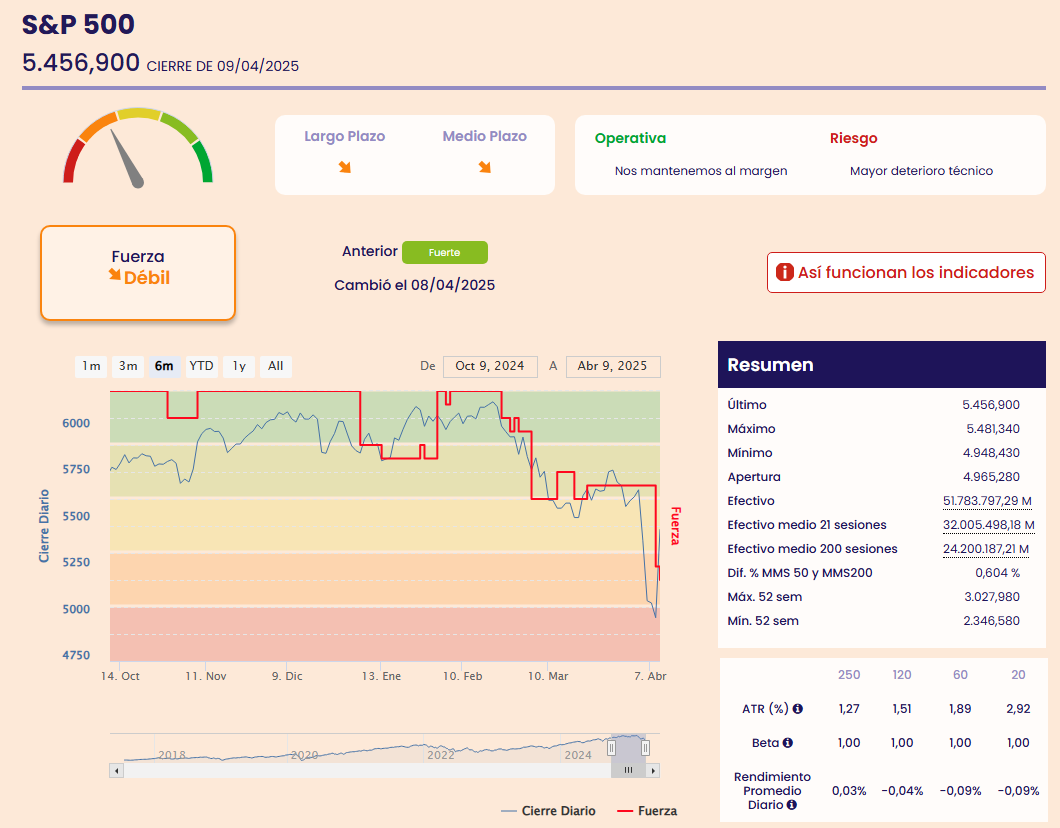Image resolution: width=1060 pixels, height=828 pixels.
Task: Select the 1m chart range
Action: [x=91, y=366]
